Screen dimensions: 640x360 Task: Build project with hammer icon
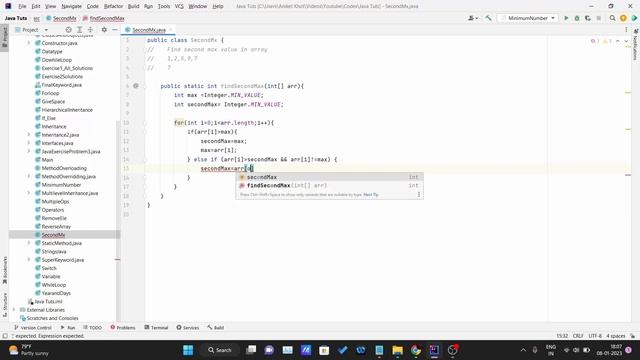(x=488, y=18)
